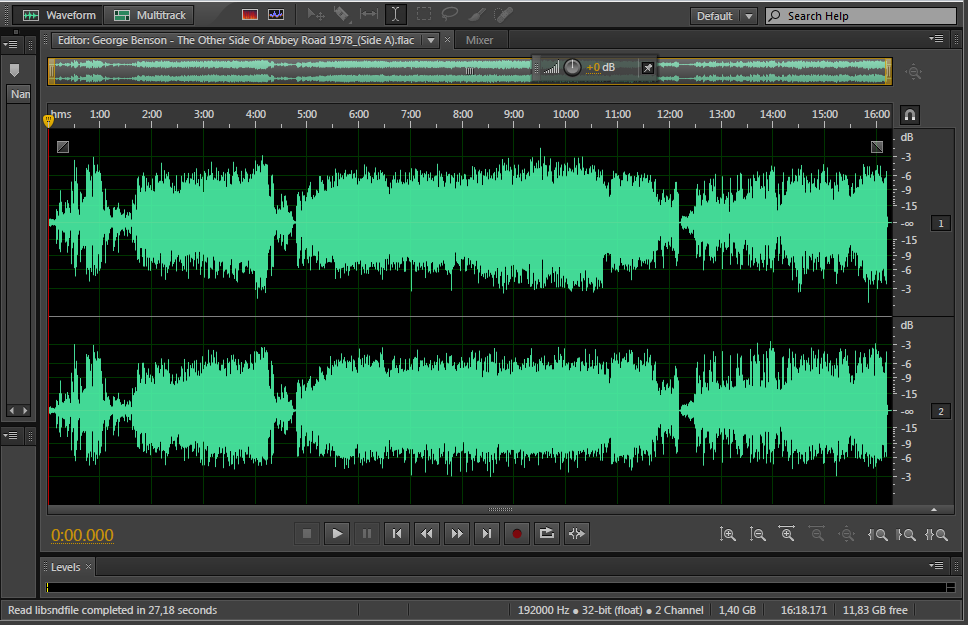Image resolution: width=968 pixels, height=625 pixels.
Task: Click the Stop button
Action: [x=307, y=534]
